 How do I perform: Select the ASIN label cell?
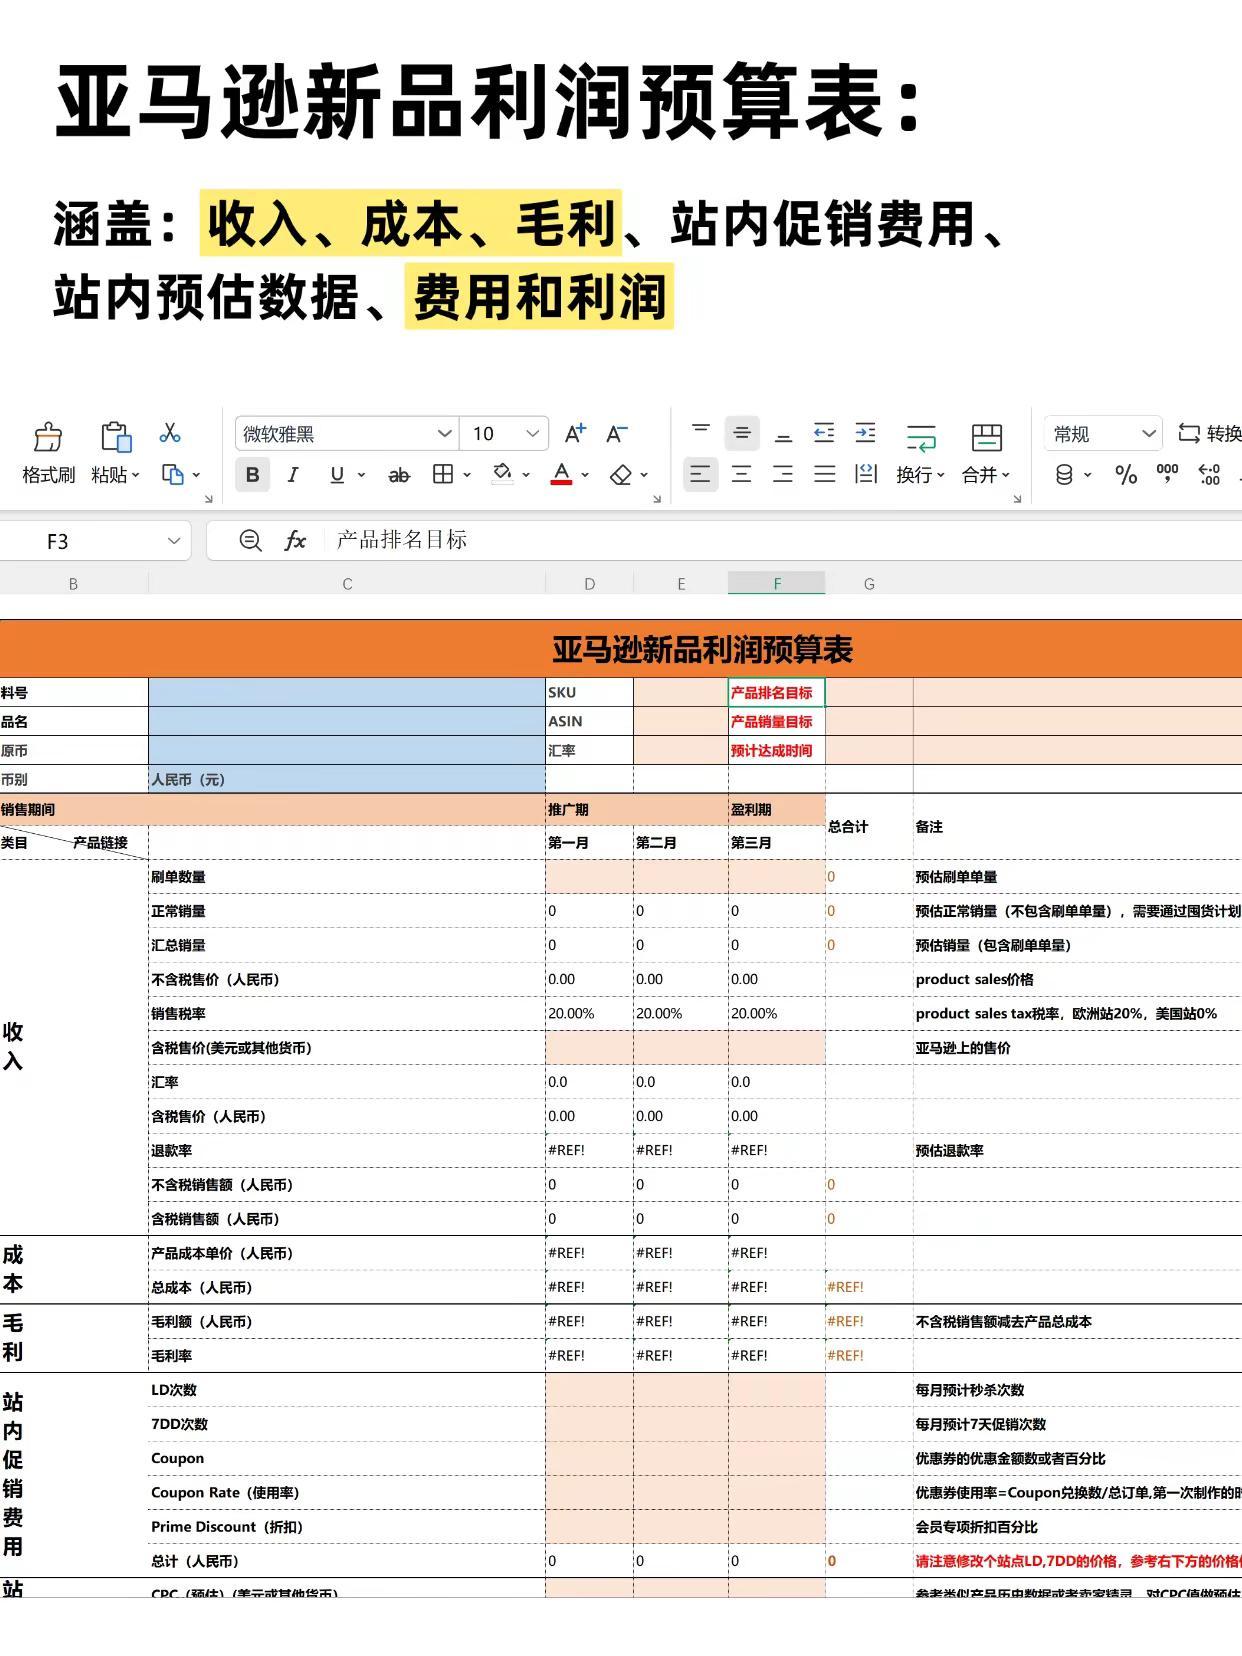tap(589, 721)
